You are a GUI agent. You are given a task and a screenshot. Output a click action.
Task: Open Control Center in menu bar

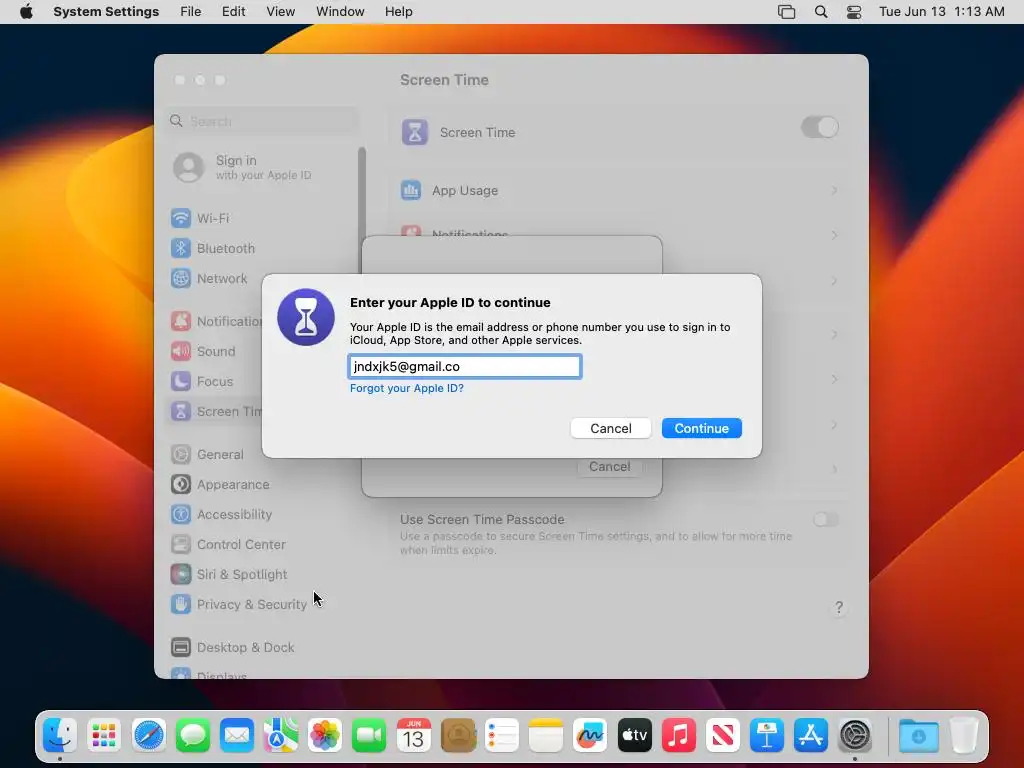click(854, 12)
